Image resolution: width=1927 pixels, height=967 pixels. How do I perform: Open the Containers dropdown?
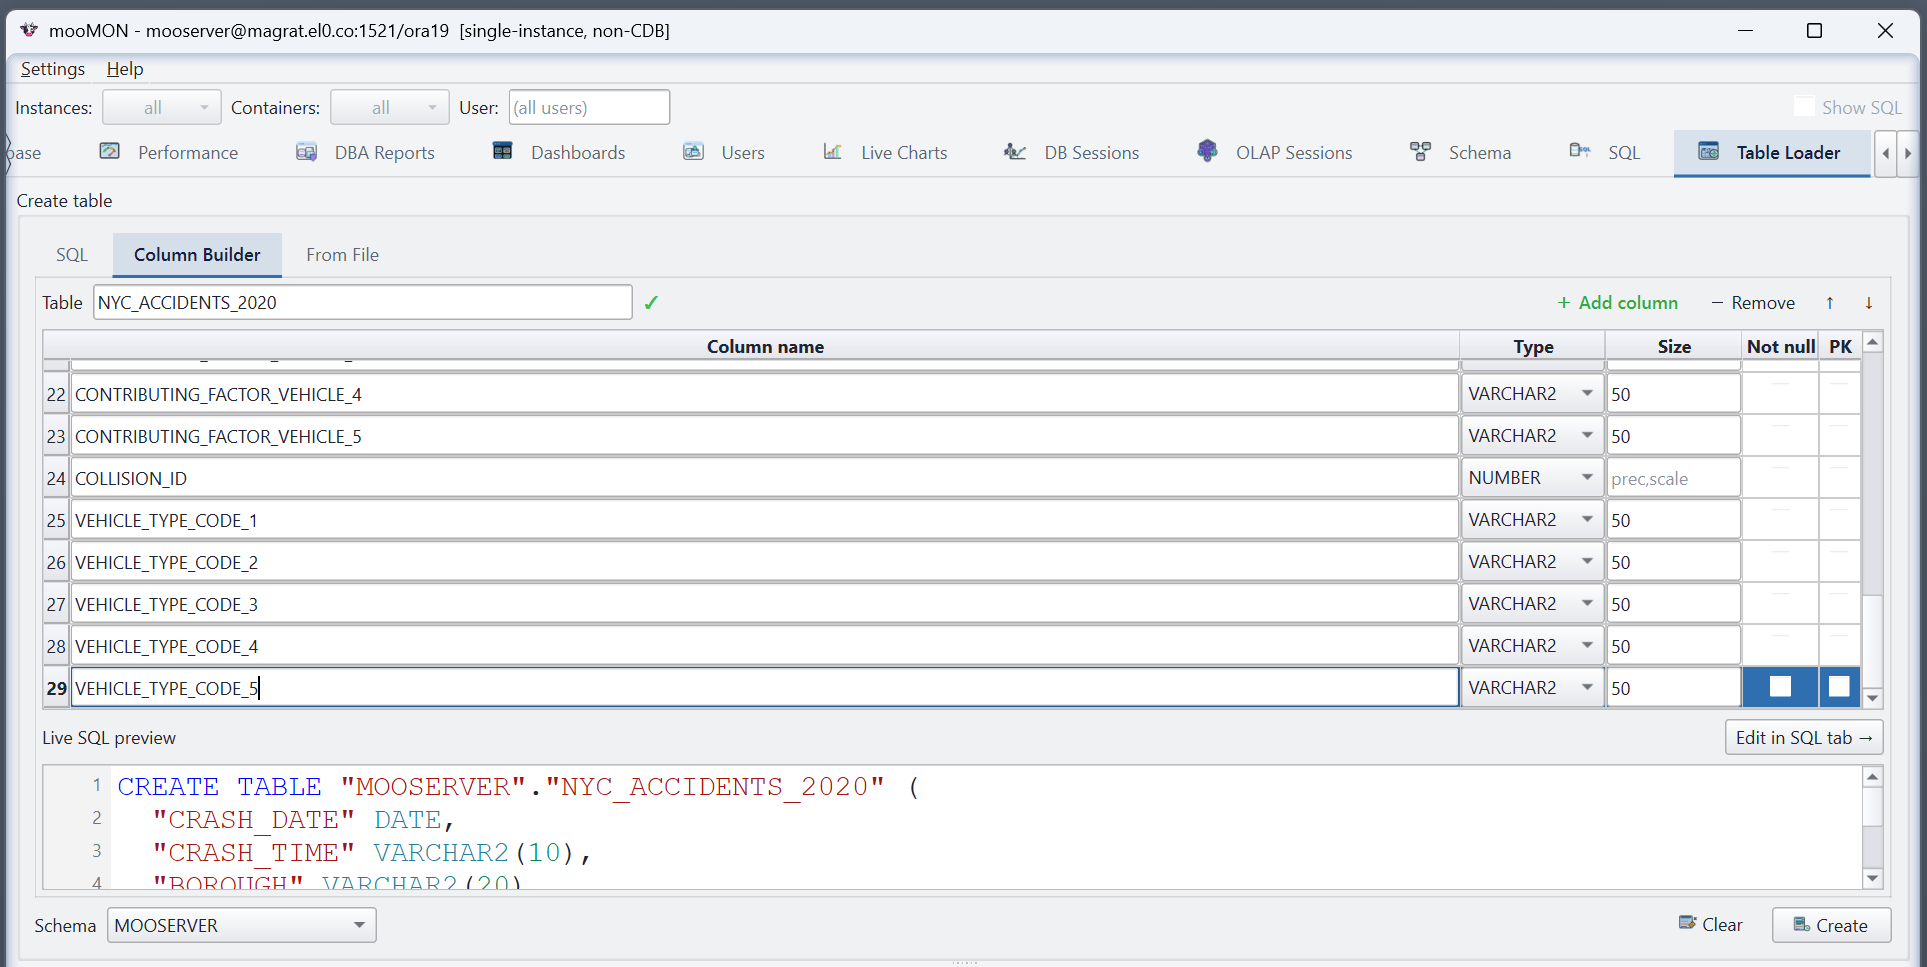[390, 107]
